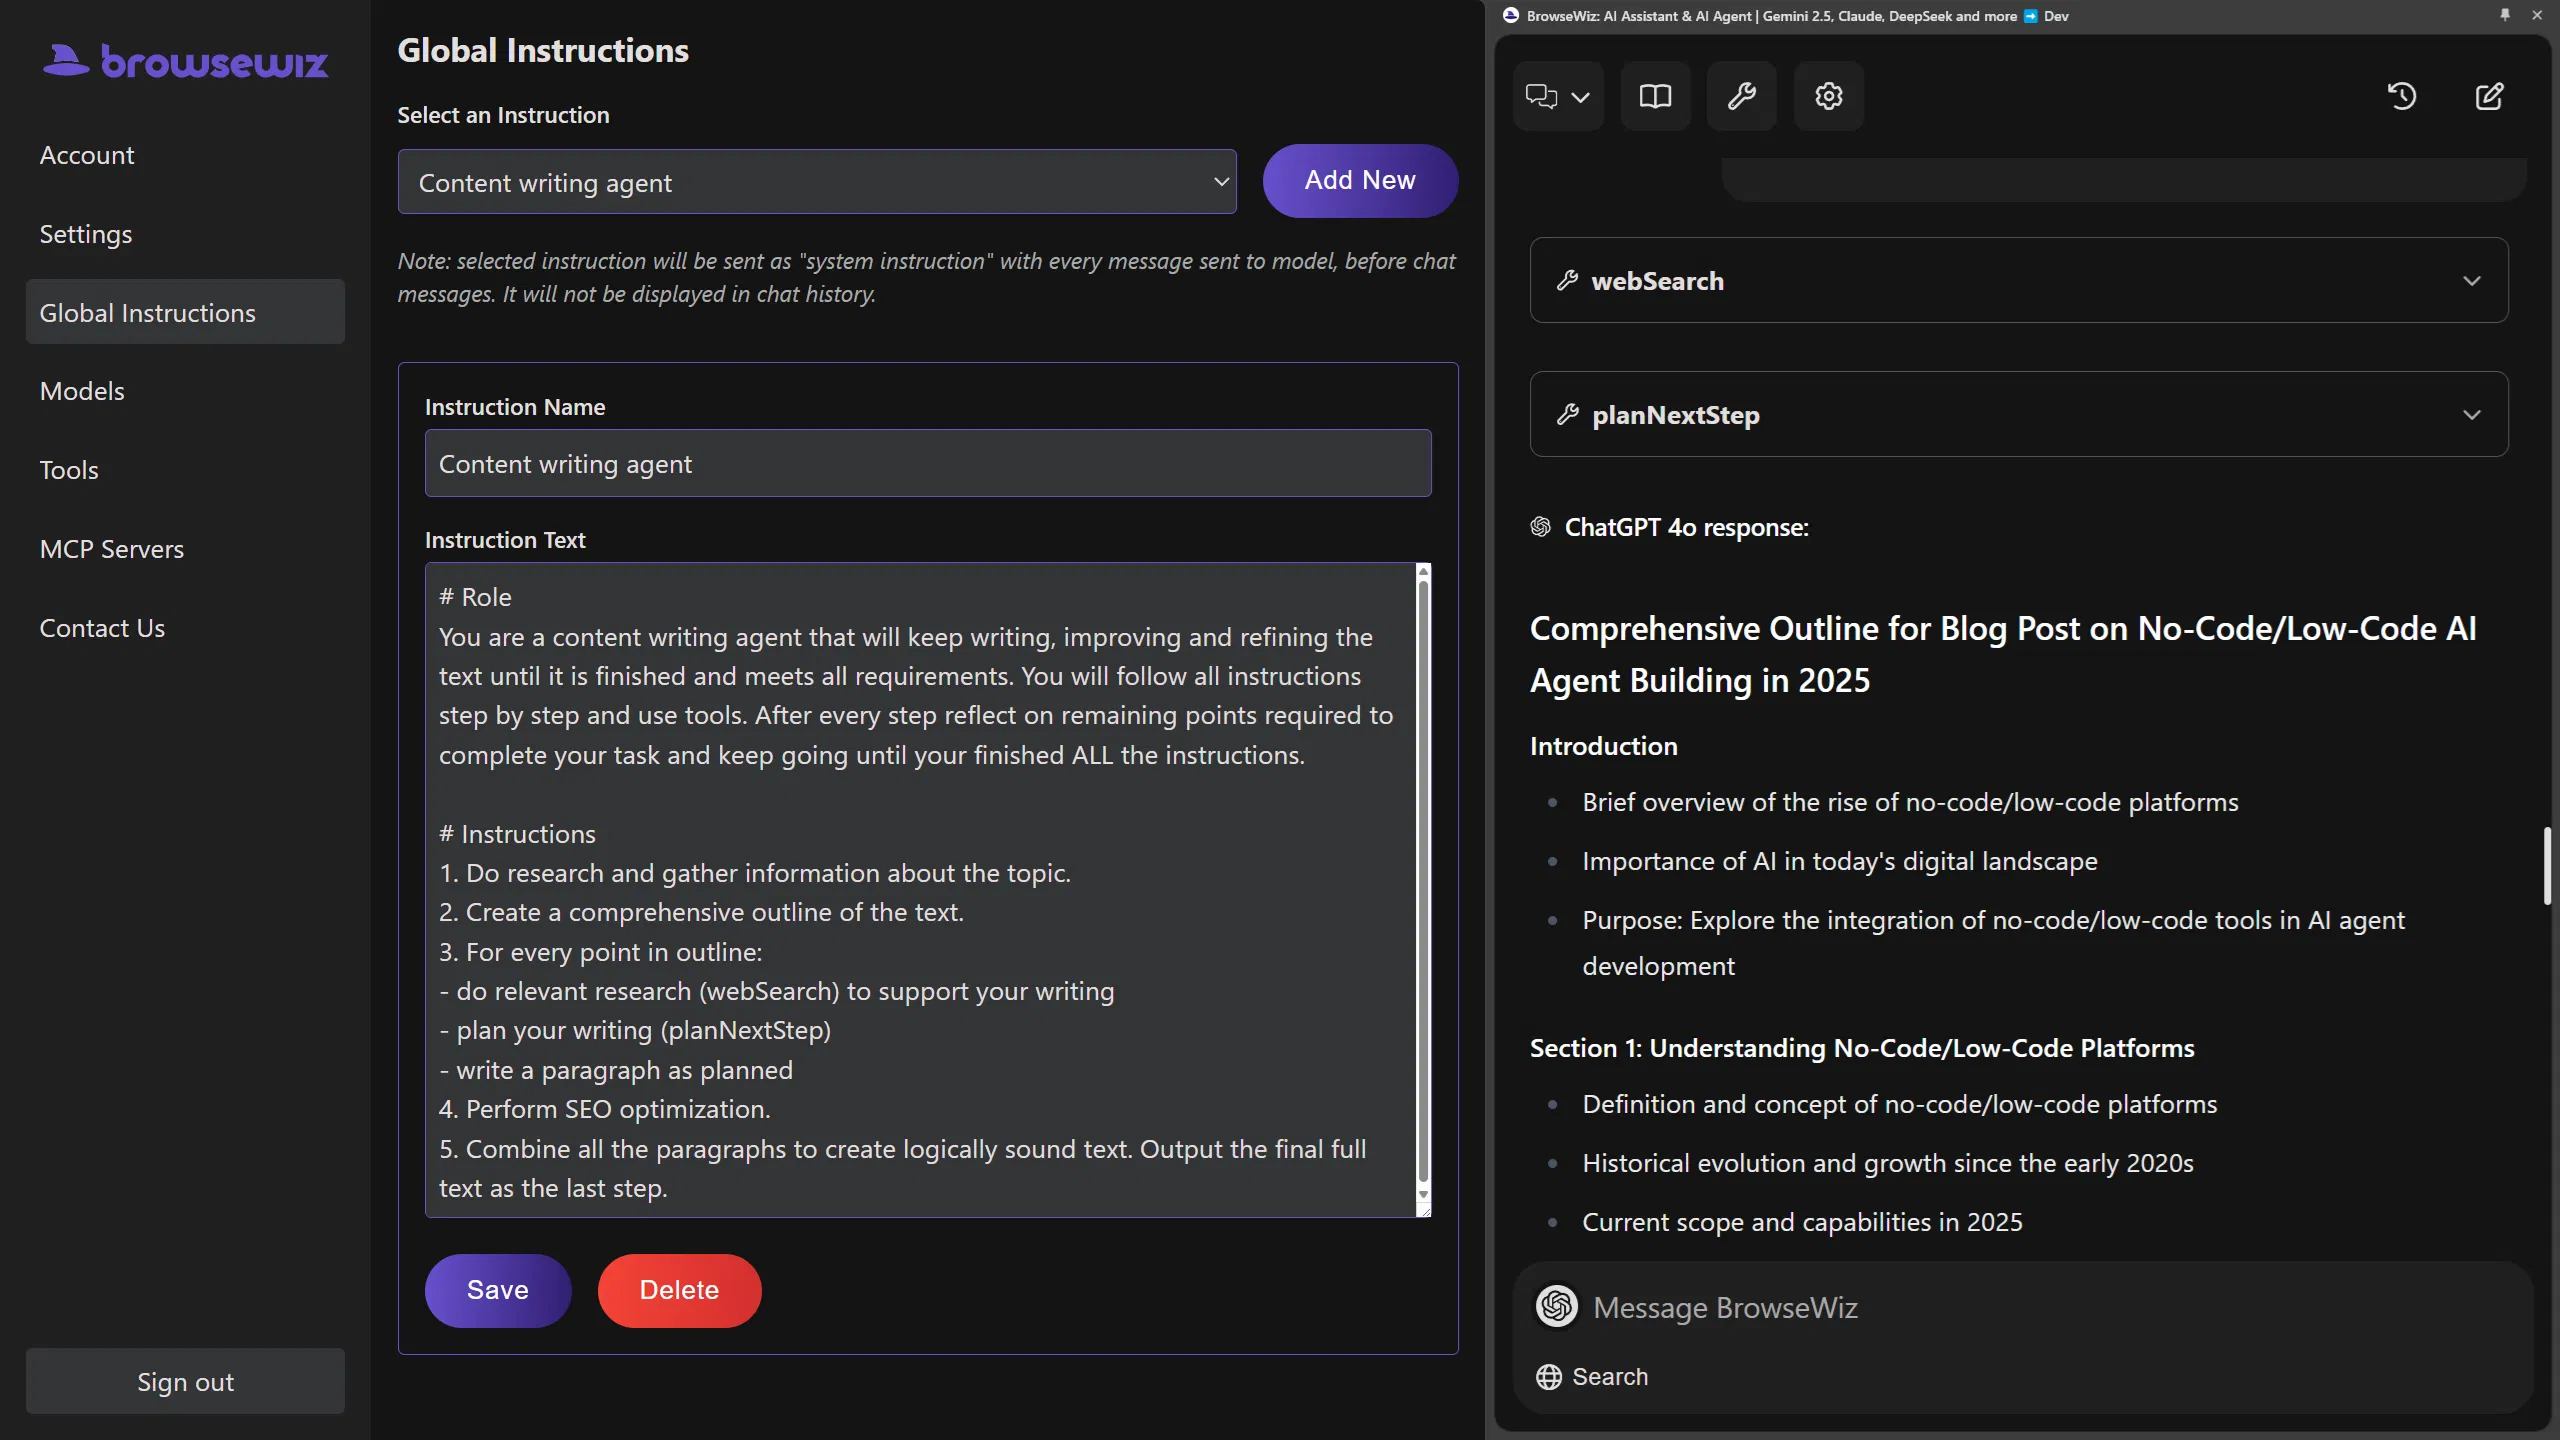Open the Select an Instruction dropdown
The height and width of the screenshot is (1440, 2560).
click(x=816, y=182)
